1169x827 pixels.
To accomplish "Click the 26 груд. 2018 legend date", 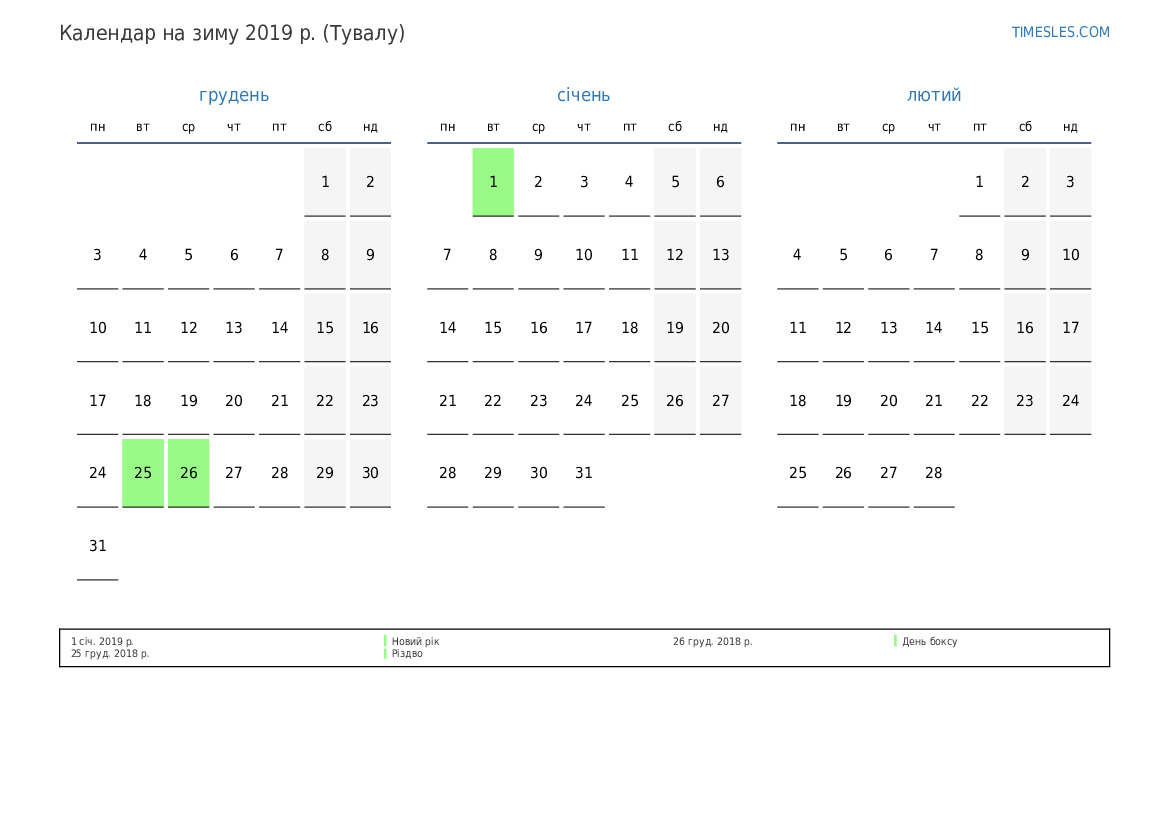I will pos(712,641).
